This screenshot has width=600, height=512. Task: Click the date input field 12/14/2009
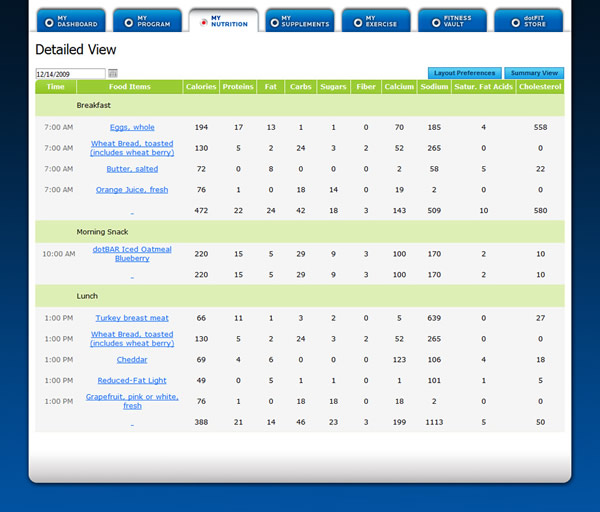[70, 73]
